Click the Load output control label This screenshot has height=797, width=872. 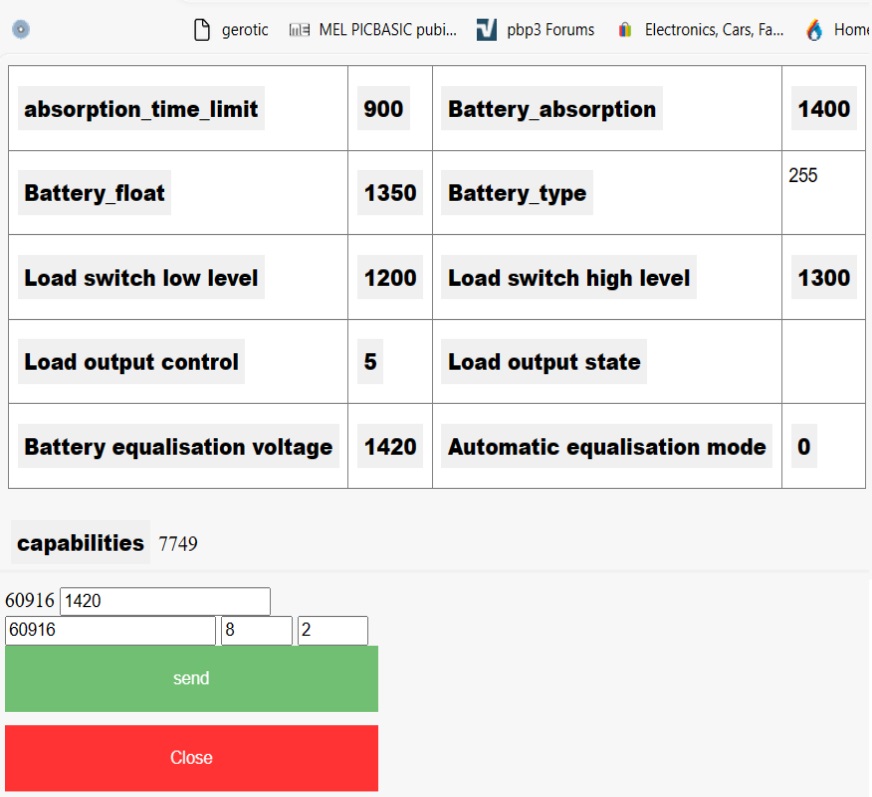click(131, 362)
